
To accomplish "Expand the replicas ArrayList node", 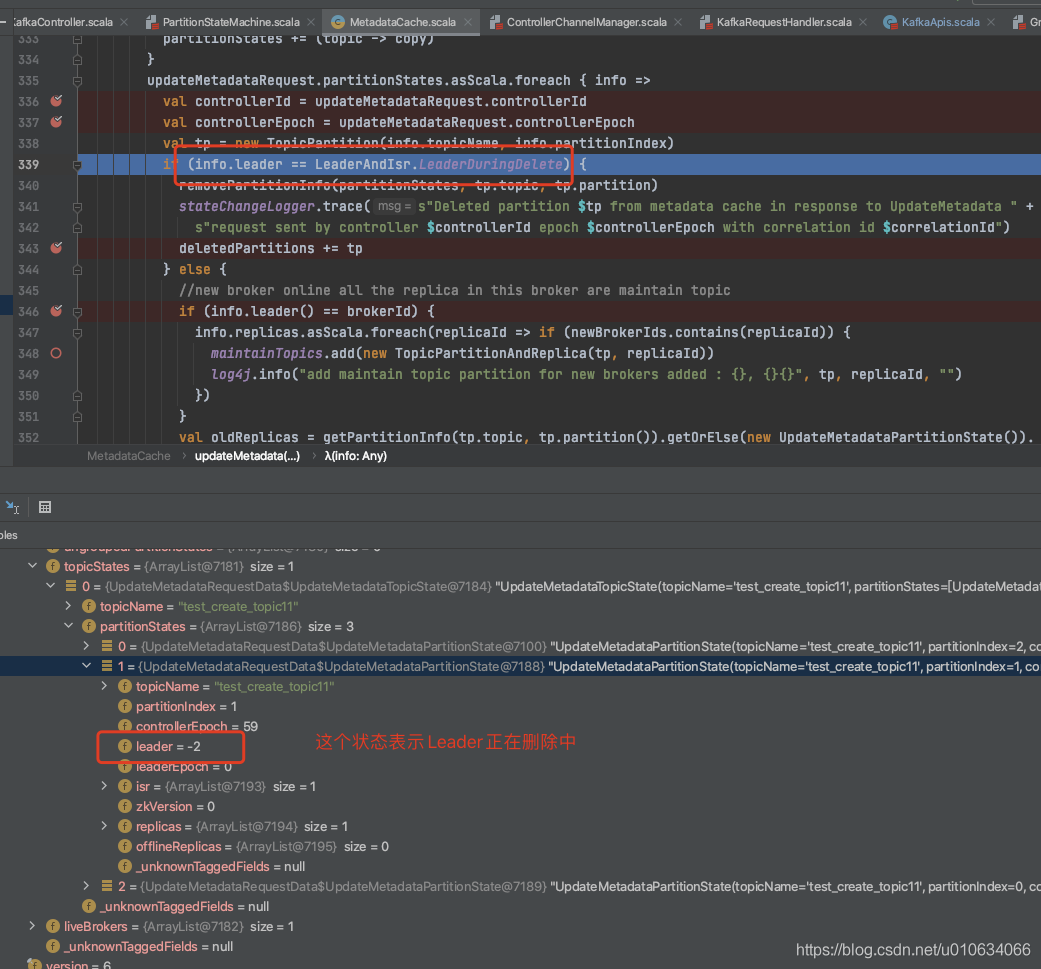I will tap(104, 826).
